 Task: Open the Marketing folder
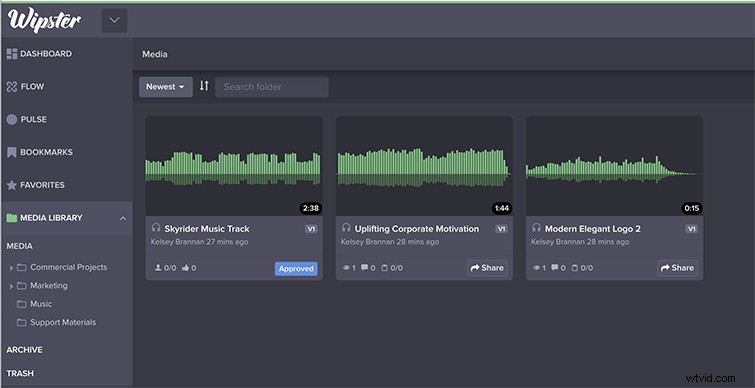49,285
